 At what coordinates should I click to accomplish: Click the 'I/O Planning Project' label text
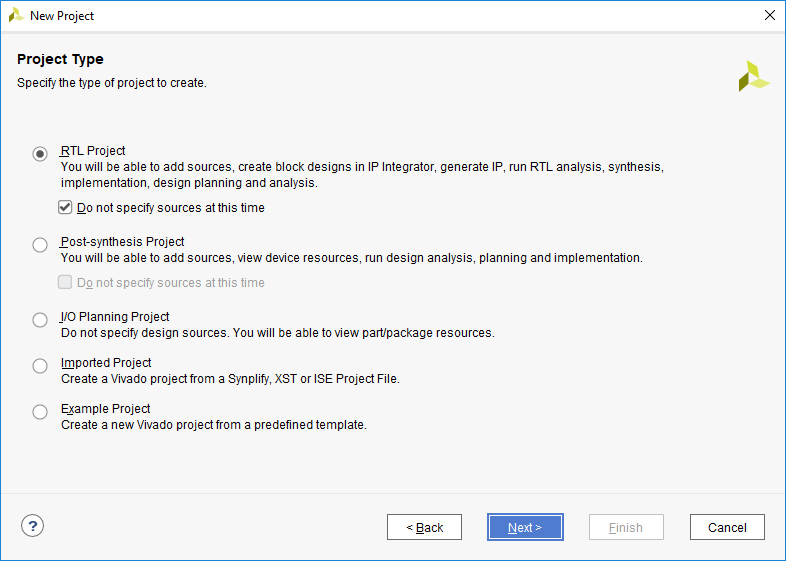point(115,317)
